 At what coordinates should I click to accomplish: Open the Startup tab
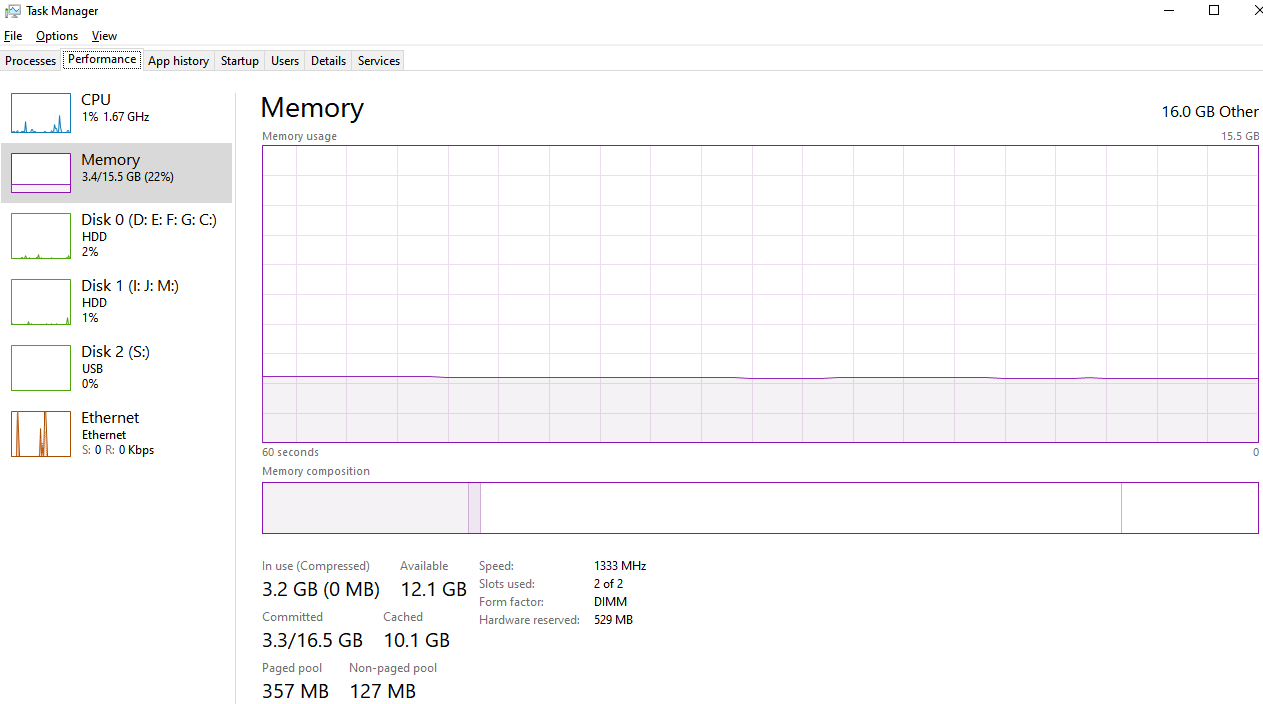click(240, 61)
